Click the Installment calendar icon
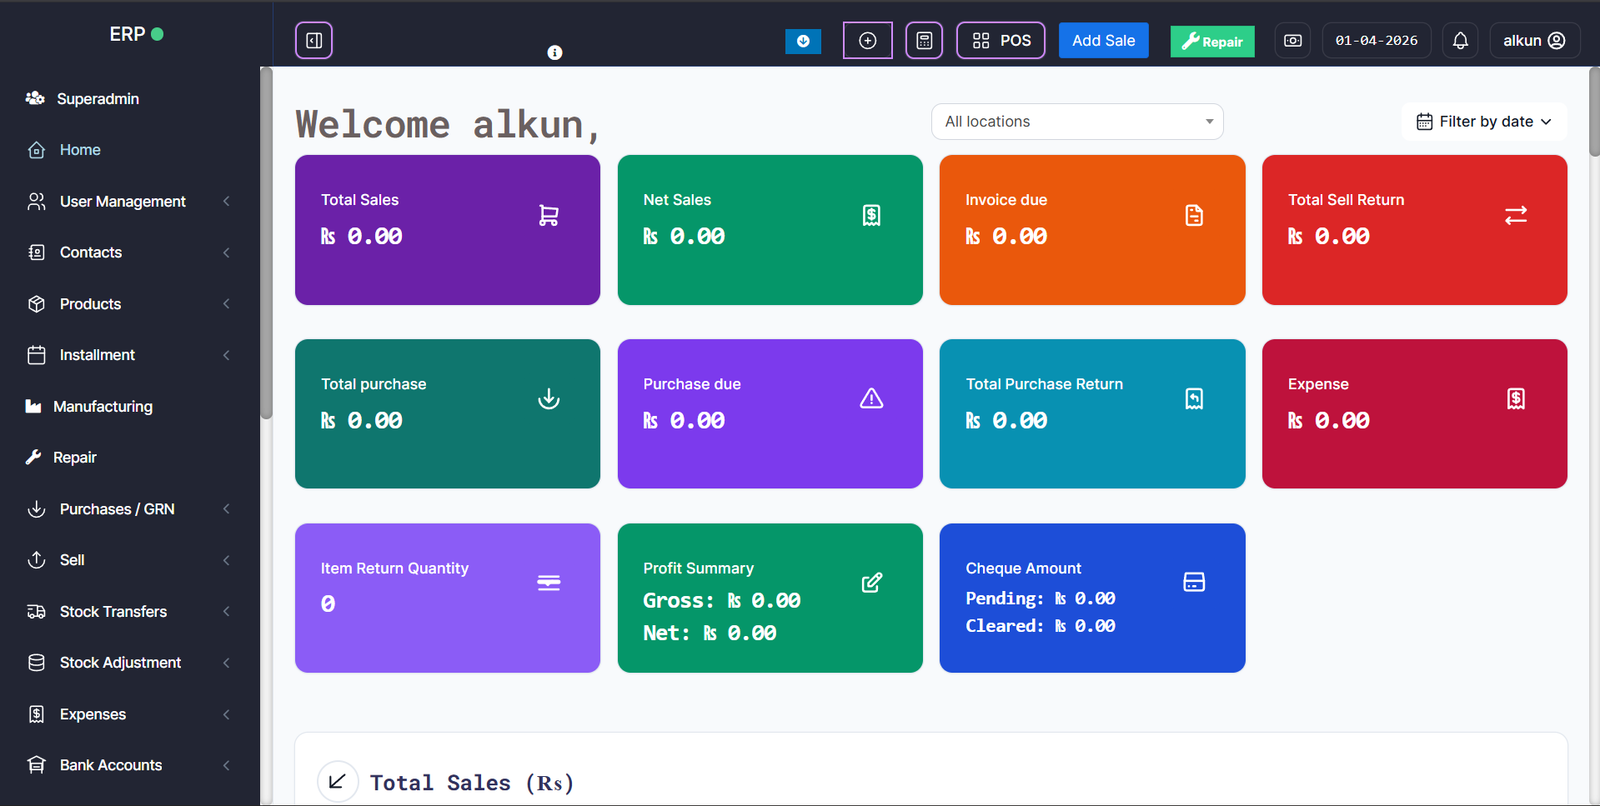Screen dimensions: 1600x806 click(x=37, y=355)
